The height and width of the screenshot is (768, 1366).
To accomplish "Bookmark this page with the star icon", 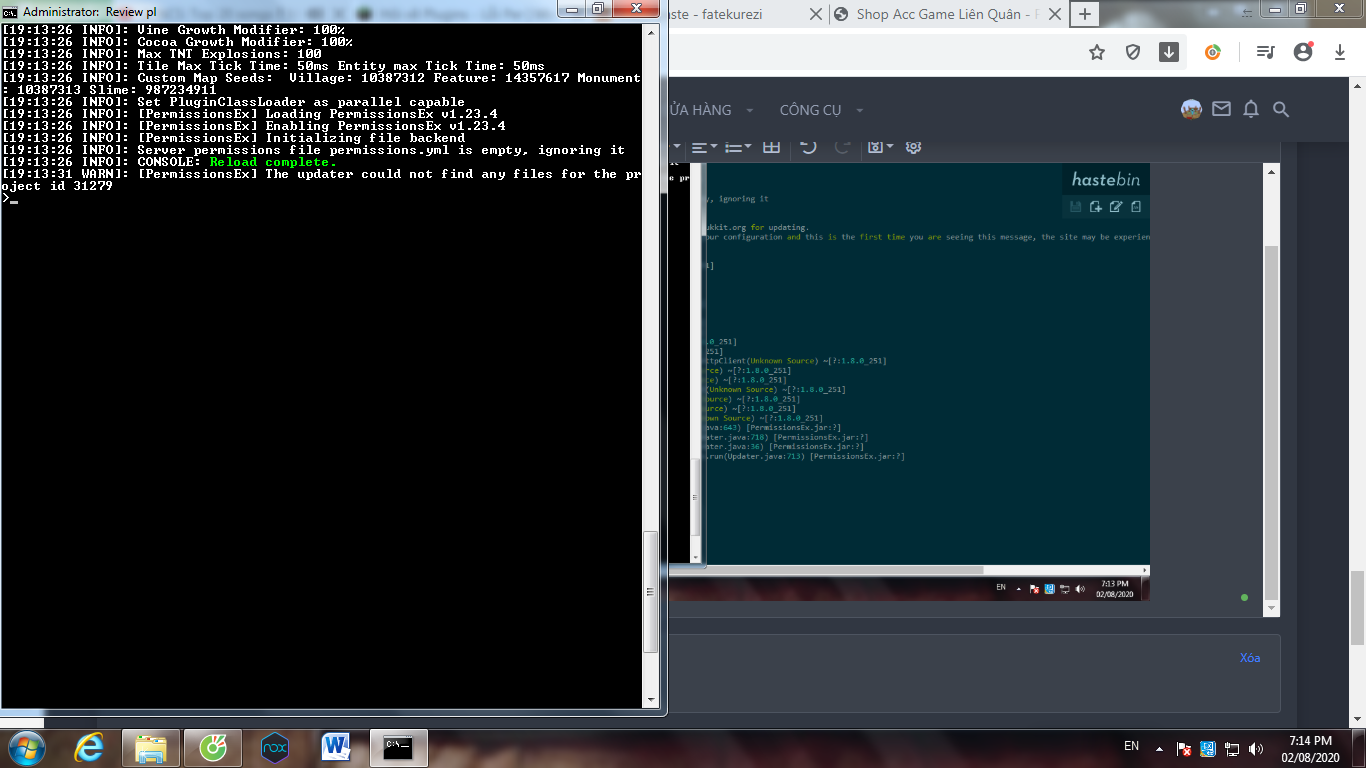I will 1097,52.
